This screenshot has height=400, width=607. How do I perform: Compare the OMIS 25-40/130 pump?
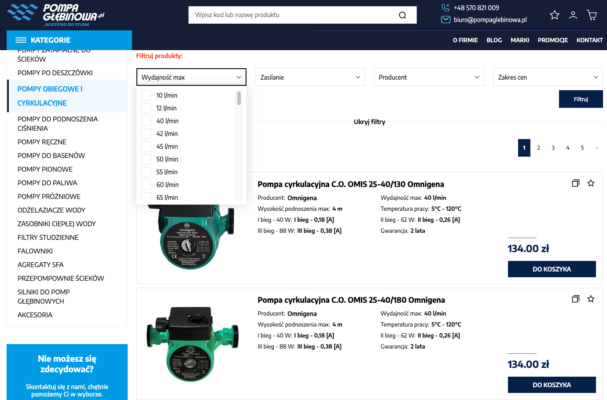pos(575,183)
